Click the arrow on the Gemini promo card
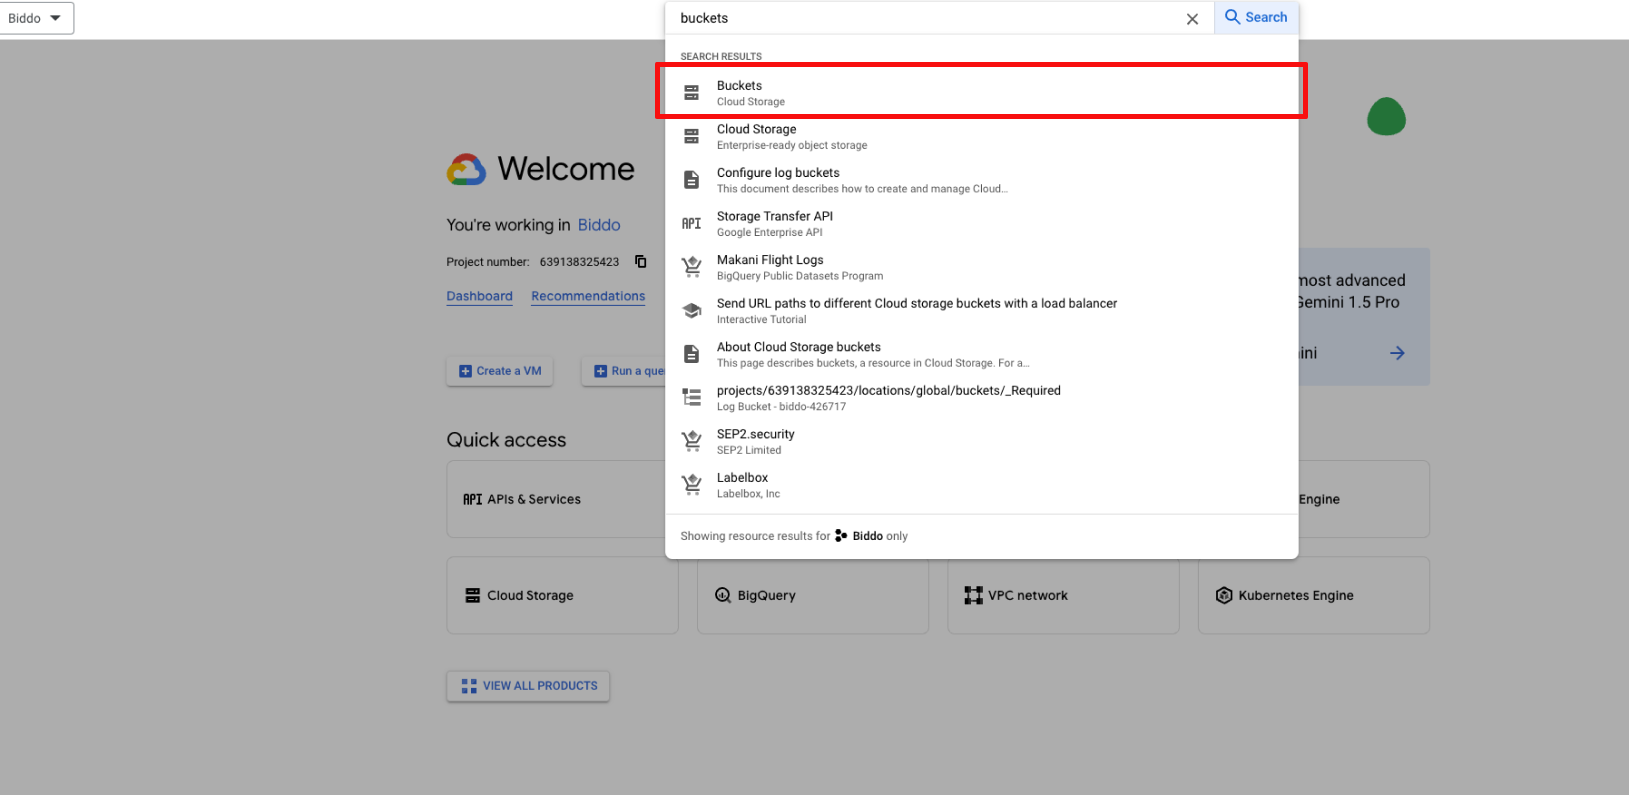The height and width of the screenshot is (795, 1629). point(1397,353)
